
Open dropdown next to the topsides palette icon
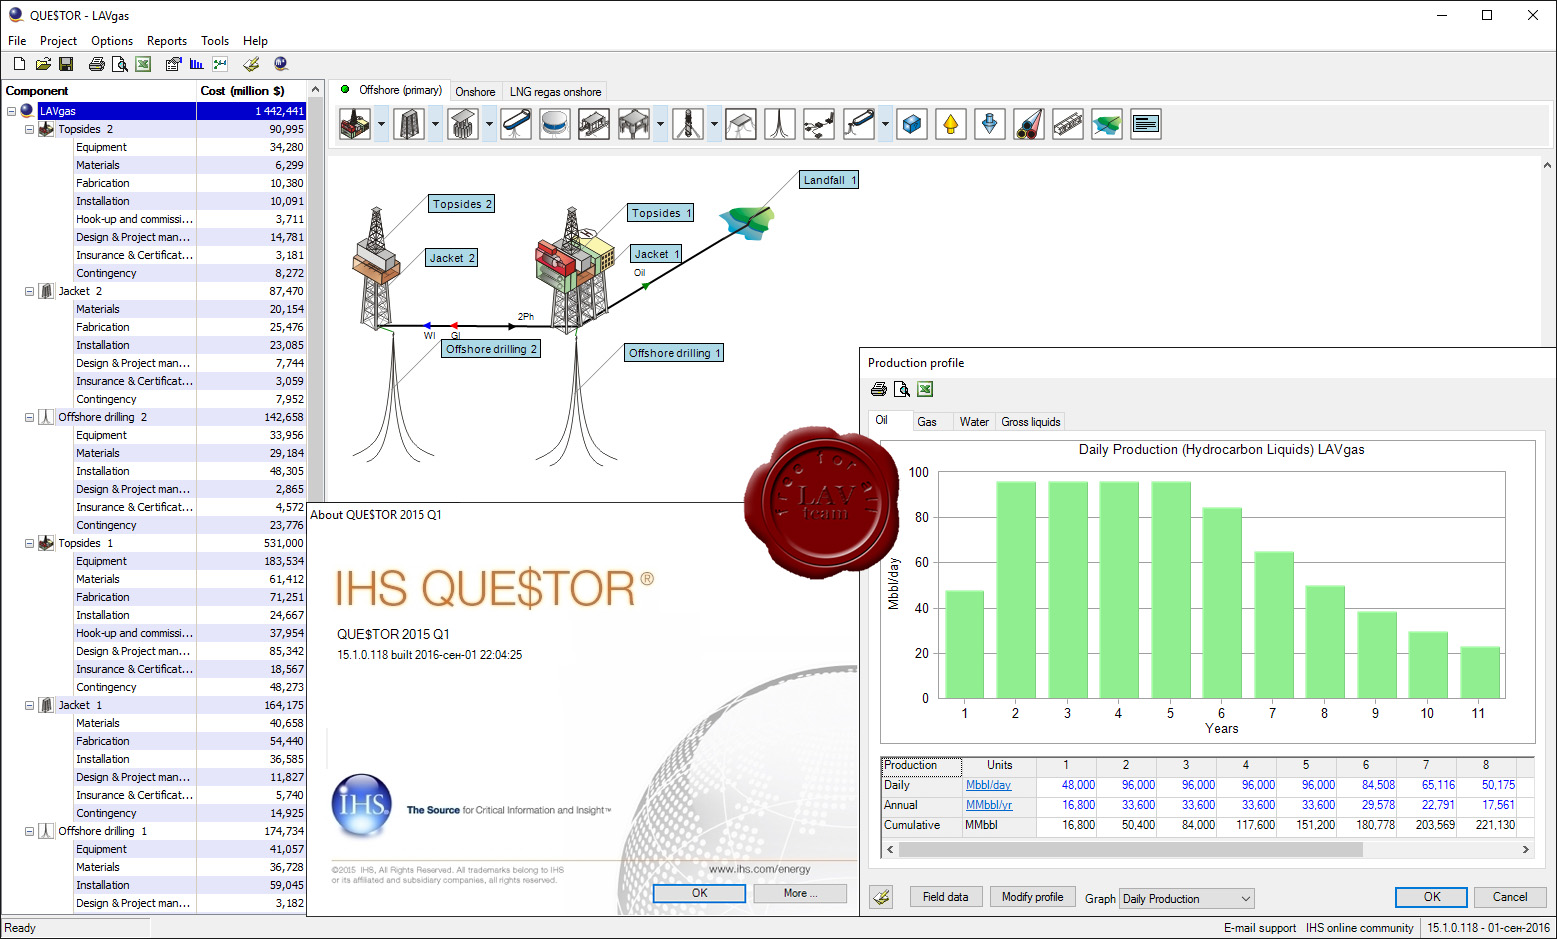pos(381,125)
